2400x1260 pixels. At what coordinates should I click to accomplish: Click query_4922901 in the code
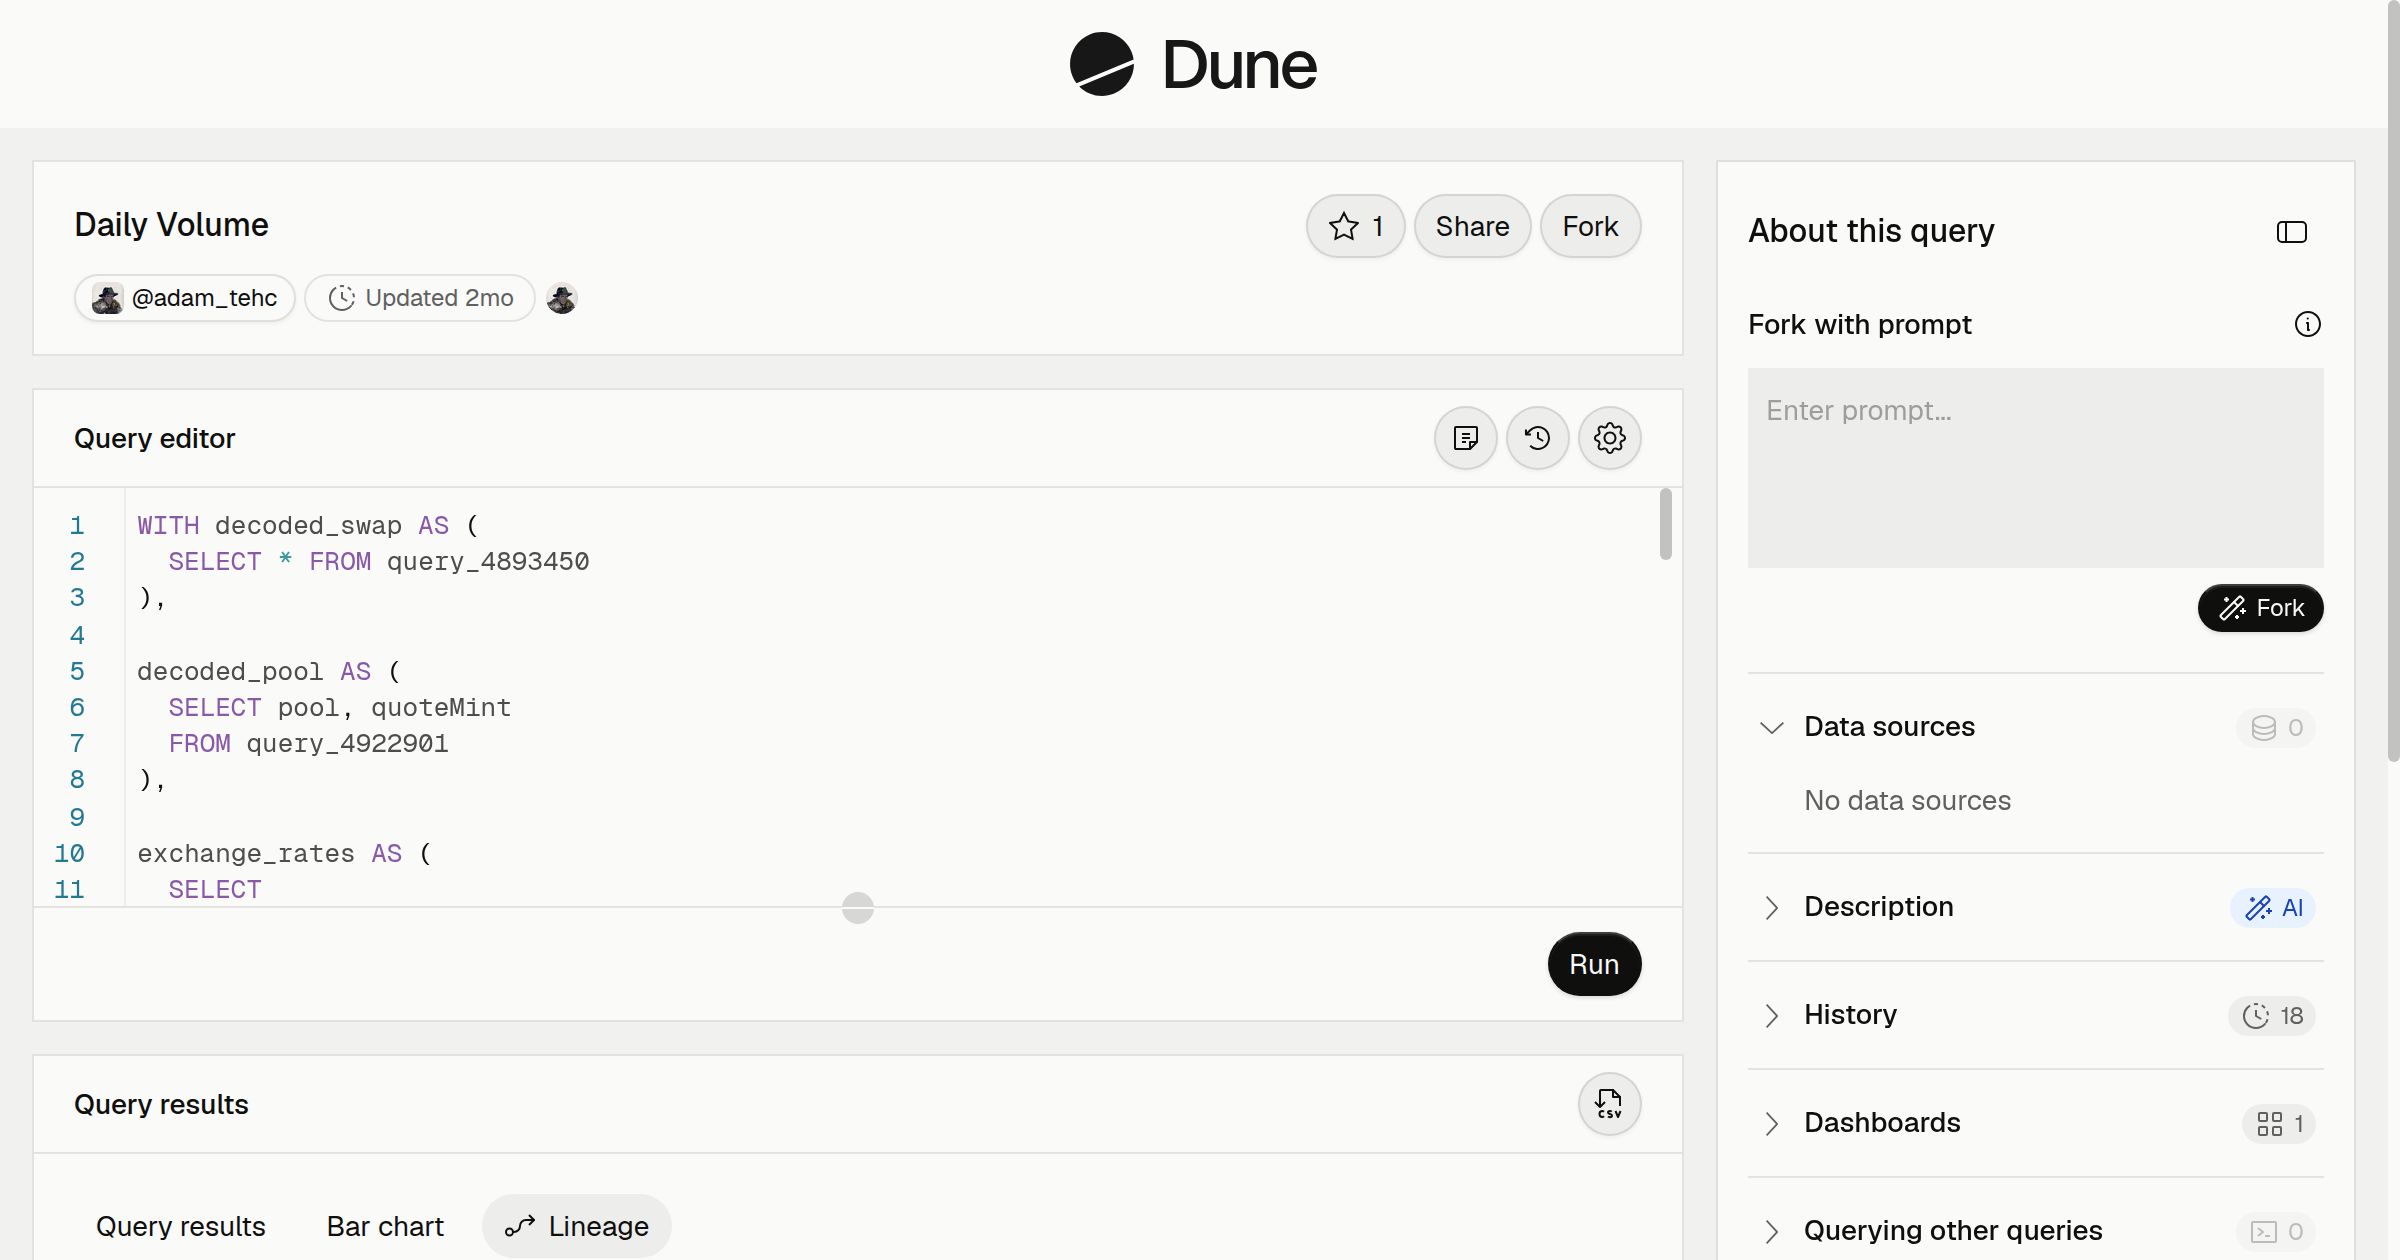click(x=347, y=744)
